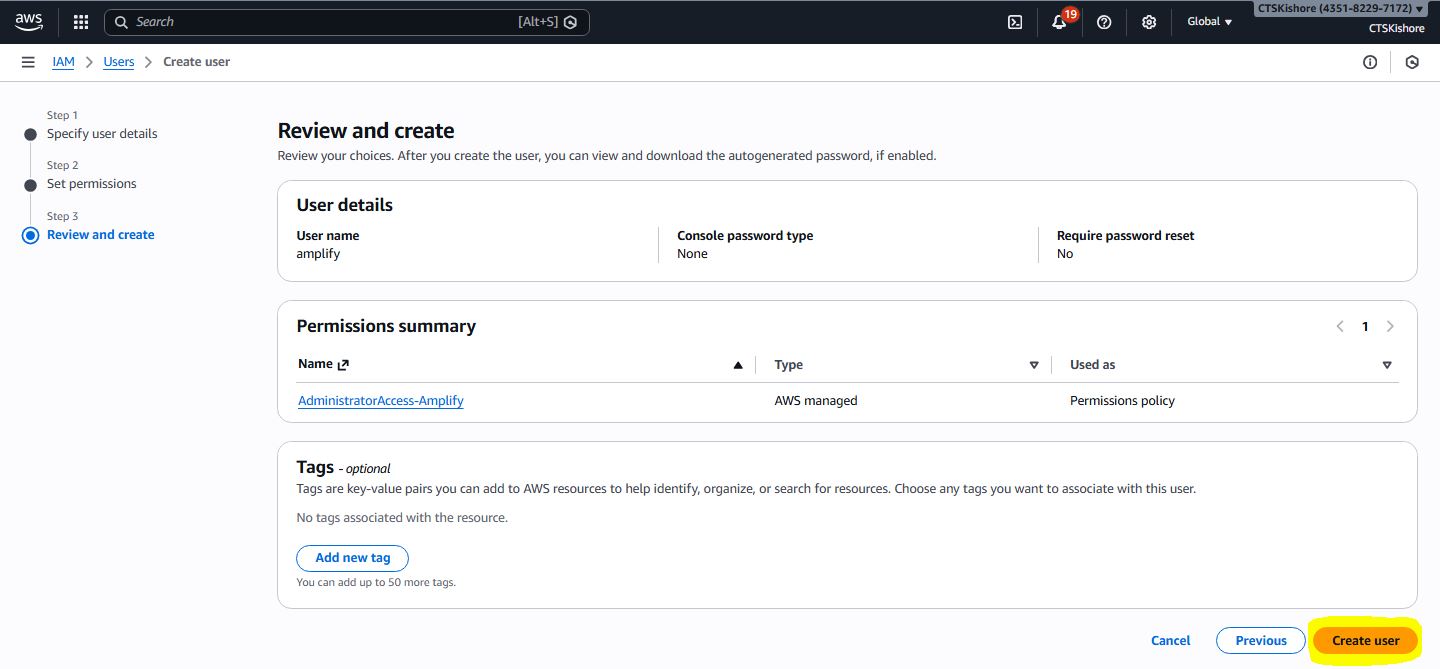
Task: Open the services grid menu icon
Action: (81, 22)
